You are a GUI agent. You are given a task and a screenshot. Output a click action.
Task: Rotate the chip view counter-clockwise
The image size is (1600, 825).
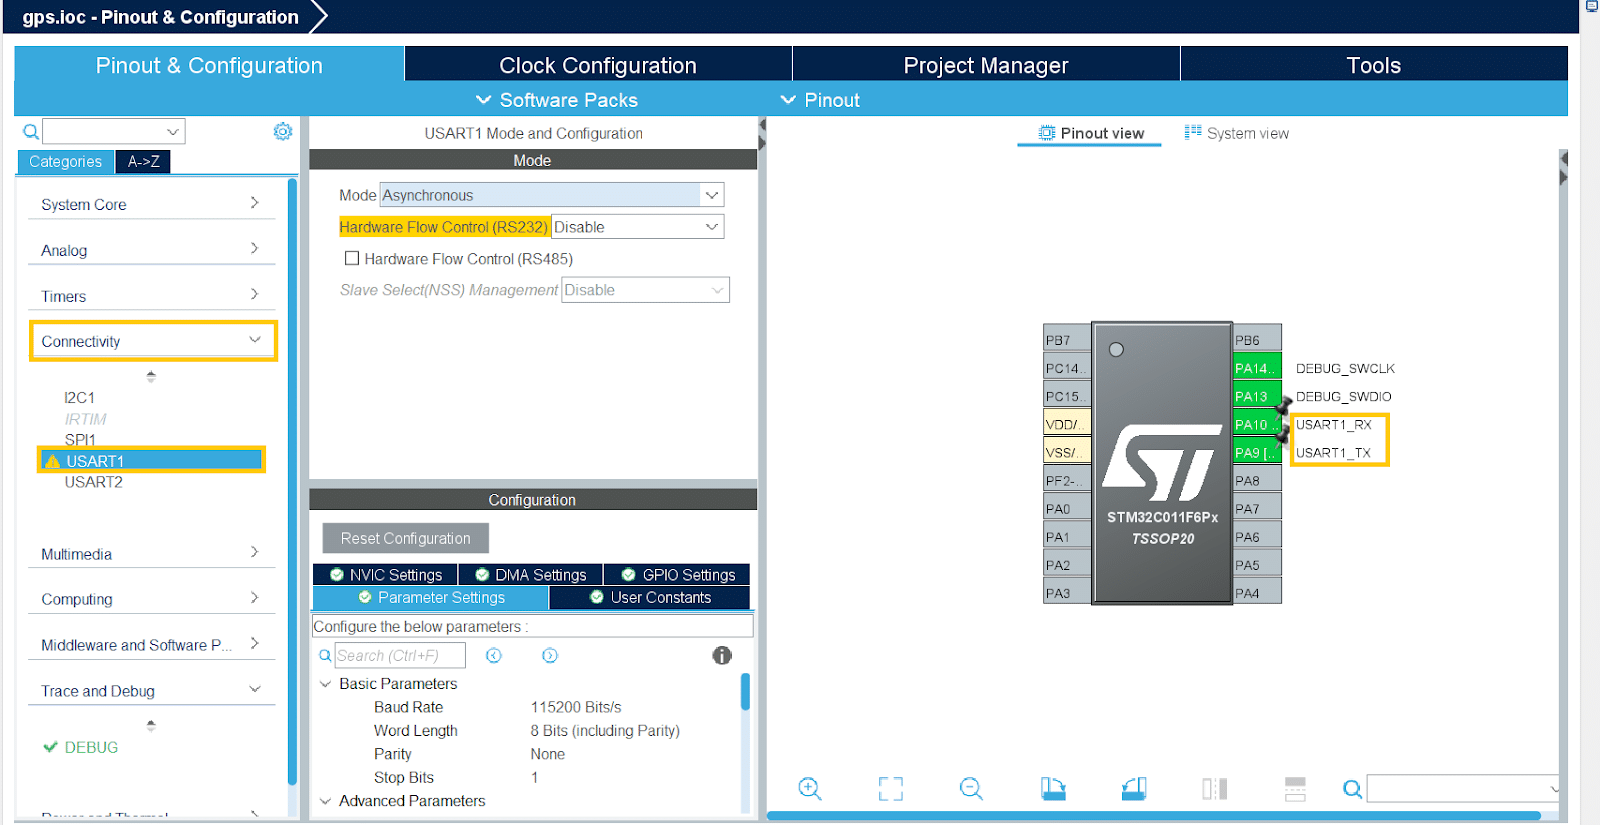click(1133, 789)
